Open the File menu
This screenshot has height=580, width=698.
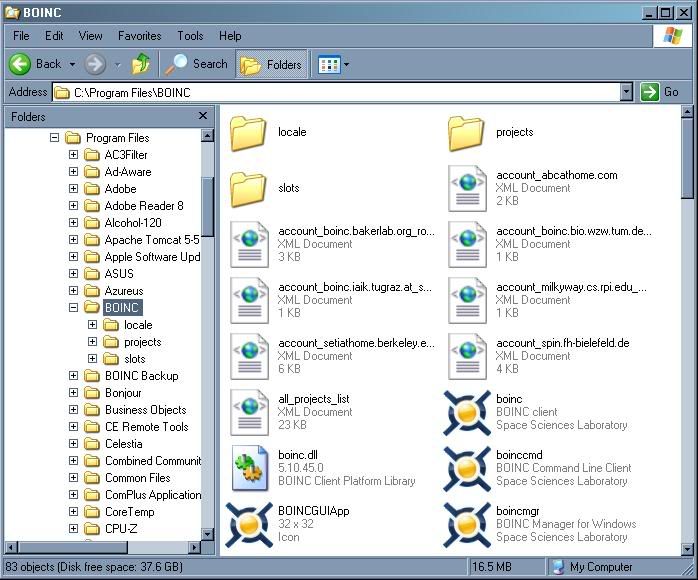[x=21, y=36]
